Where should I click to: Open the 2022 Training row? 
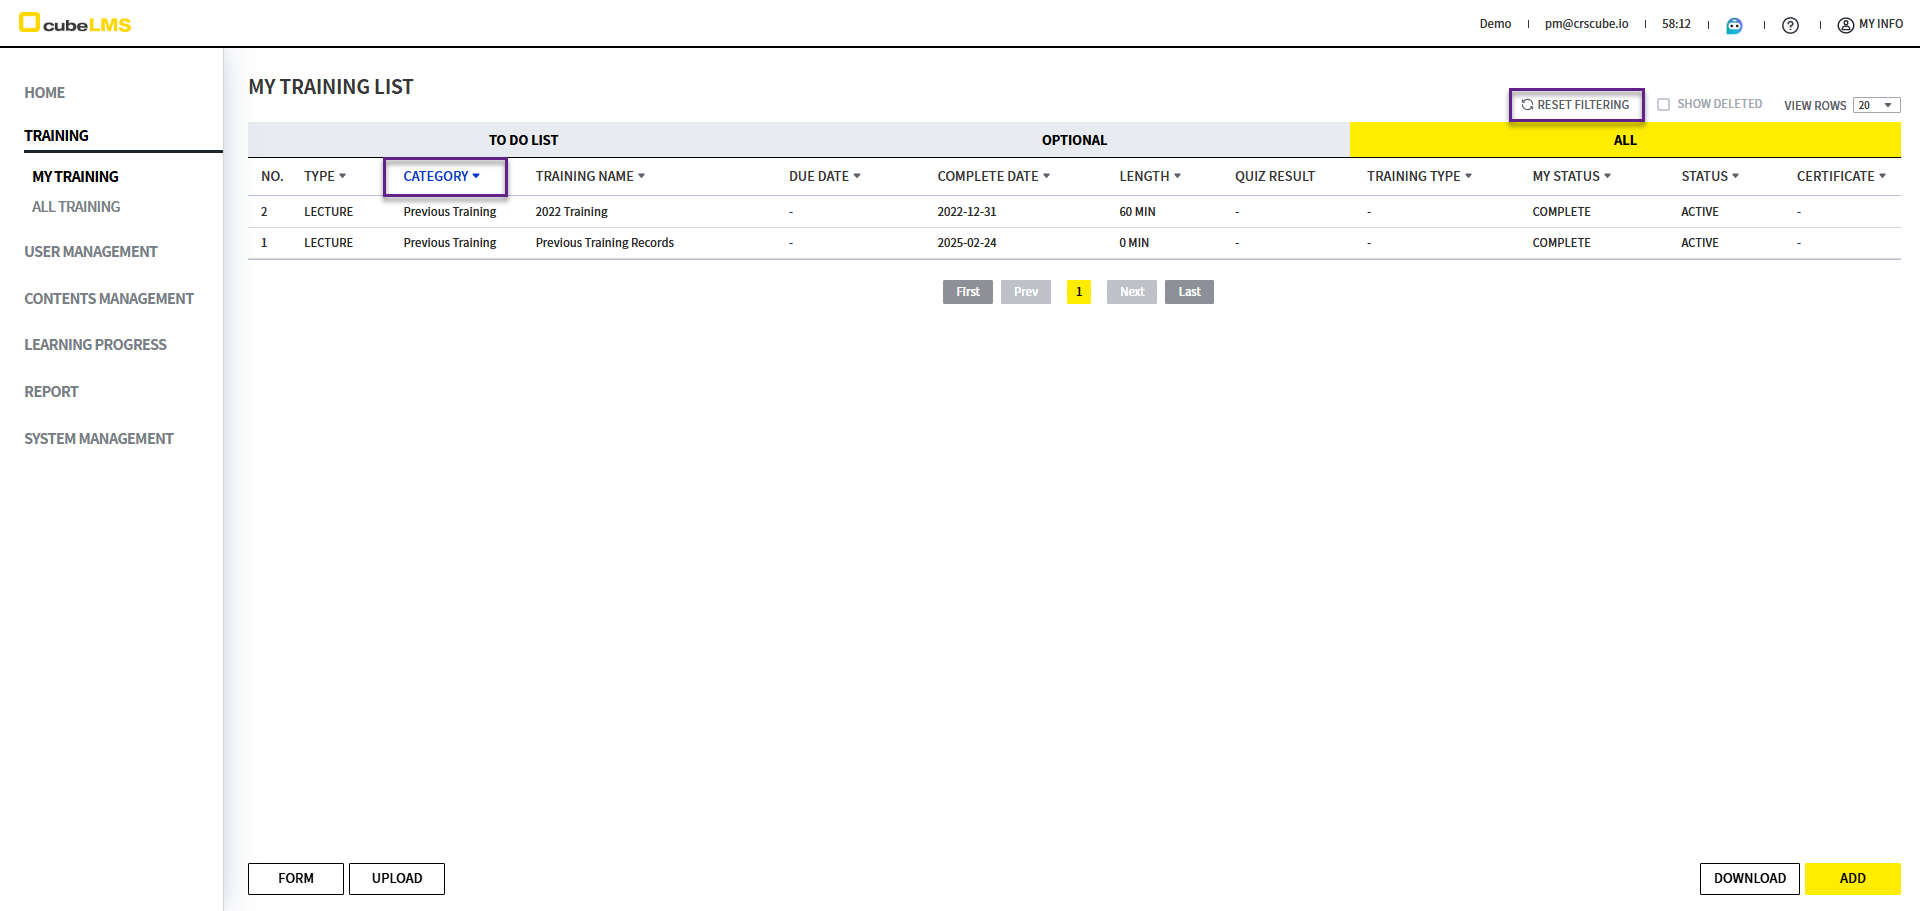(572, 212)
